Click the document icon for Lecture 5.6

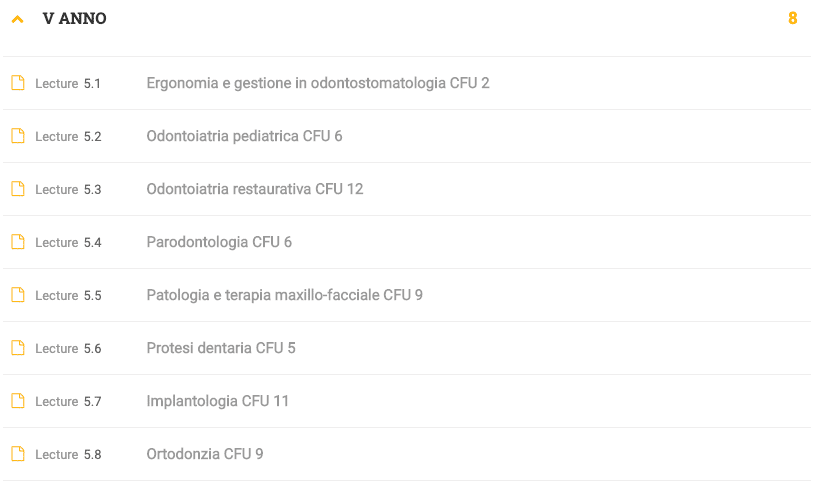pyautogui.click(x=18, y=348)
